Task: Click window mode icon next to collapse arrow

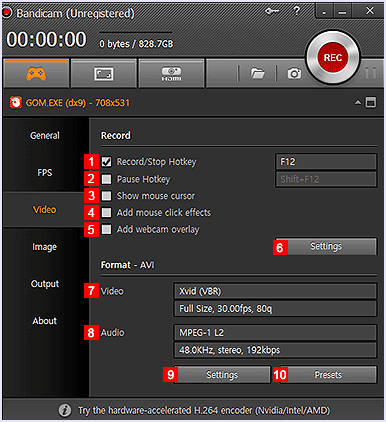Action: pos(371,103)
